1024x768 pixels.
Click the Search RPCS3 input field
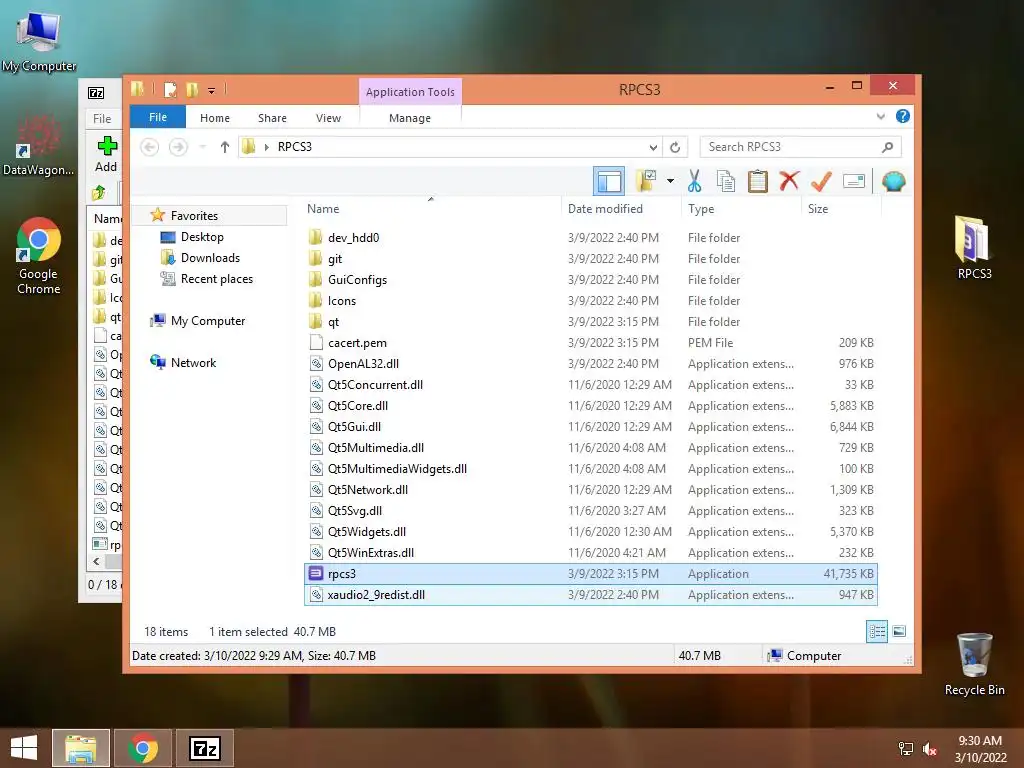801,147
